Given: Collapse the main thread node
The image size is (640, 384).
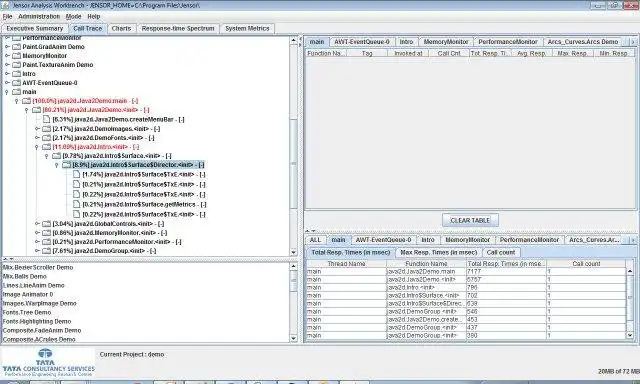Looking at the screenshot, I should [7, 92].
